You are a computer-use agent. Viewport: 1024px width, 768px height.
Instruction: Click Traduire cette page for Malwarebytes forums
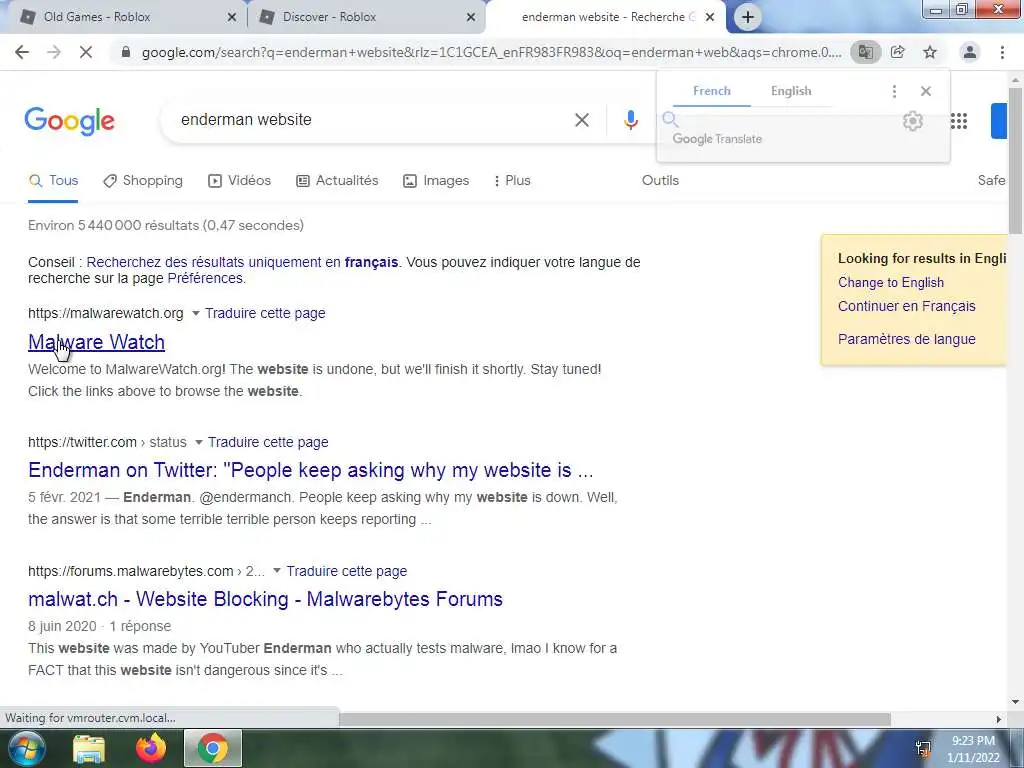[346, 571]
